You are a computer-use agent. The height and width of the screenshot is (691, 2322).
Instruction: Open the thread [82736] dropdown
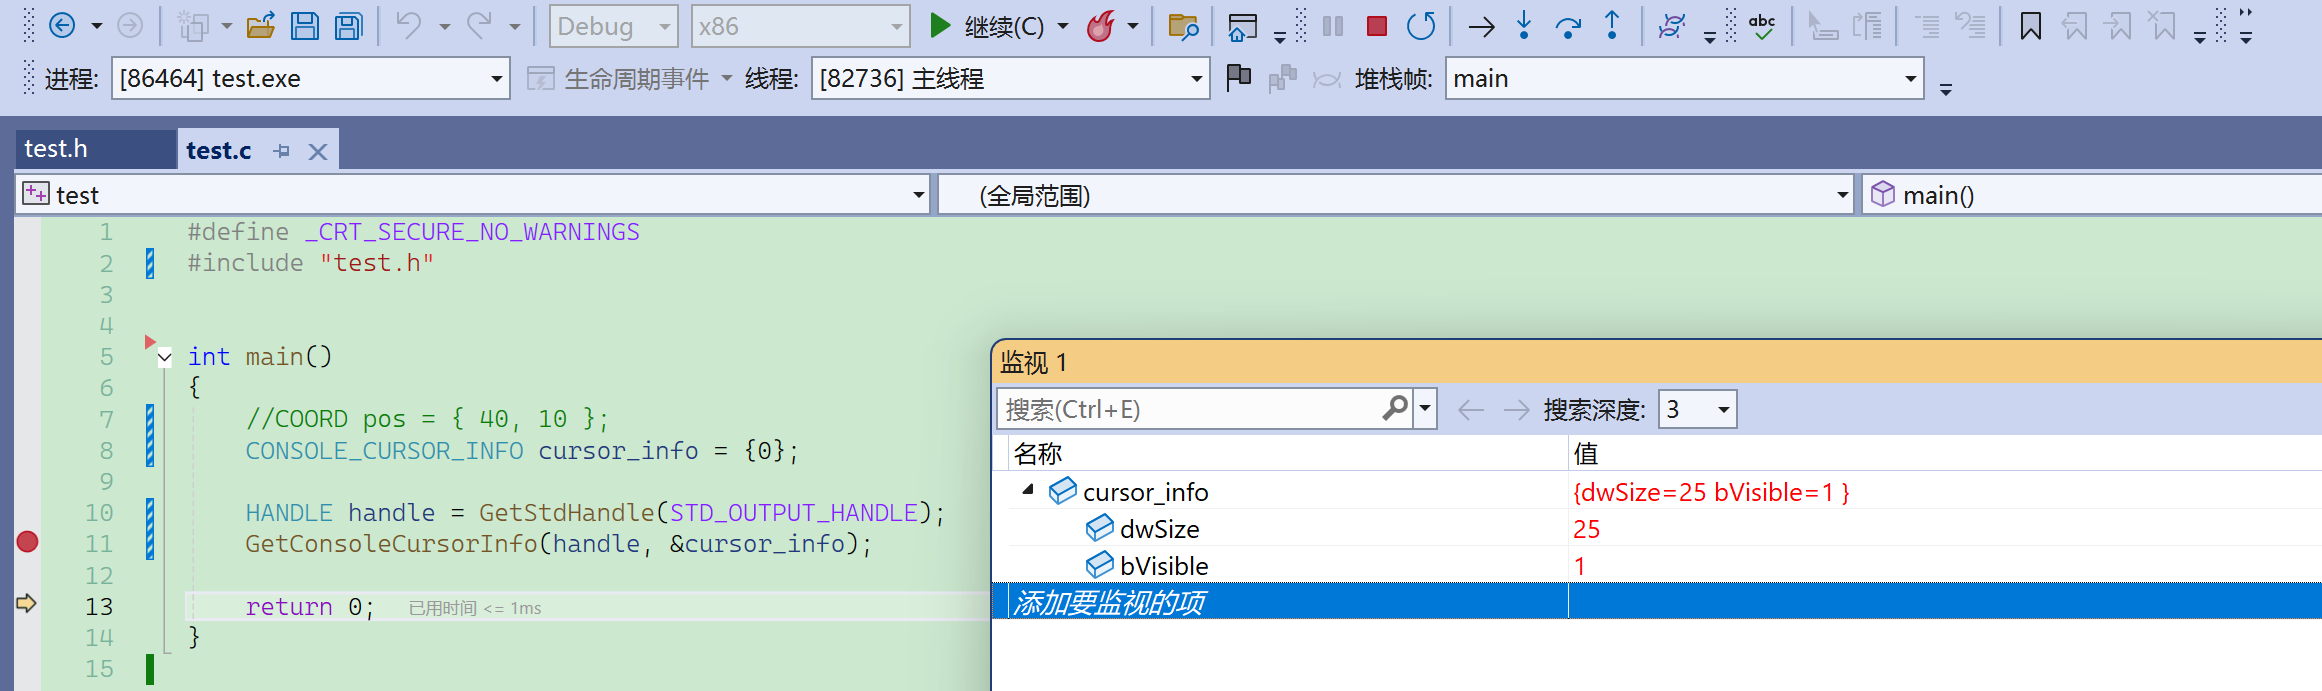tap(1010, 78)
